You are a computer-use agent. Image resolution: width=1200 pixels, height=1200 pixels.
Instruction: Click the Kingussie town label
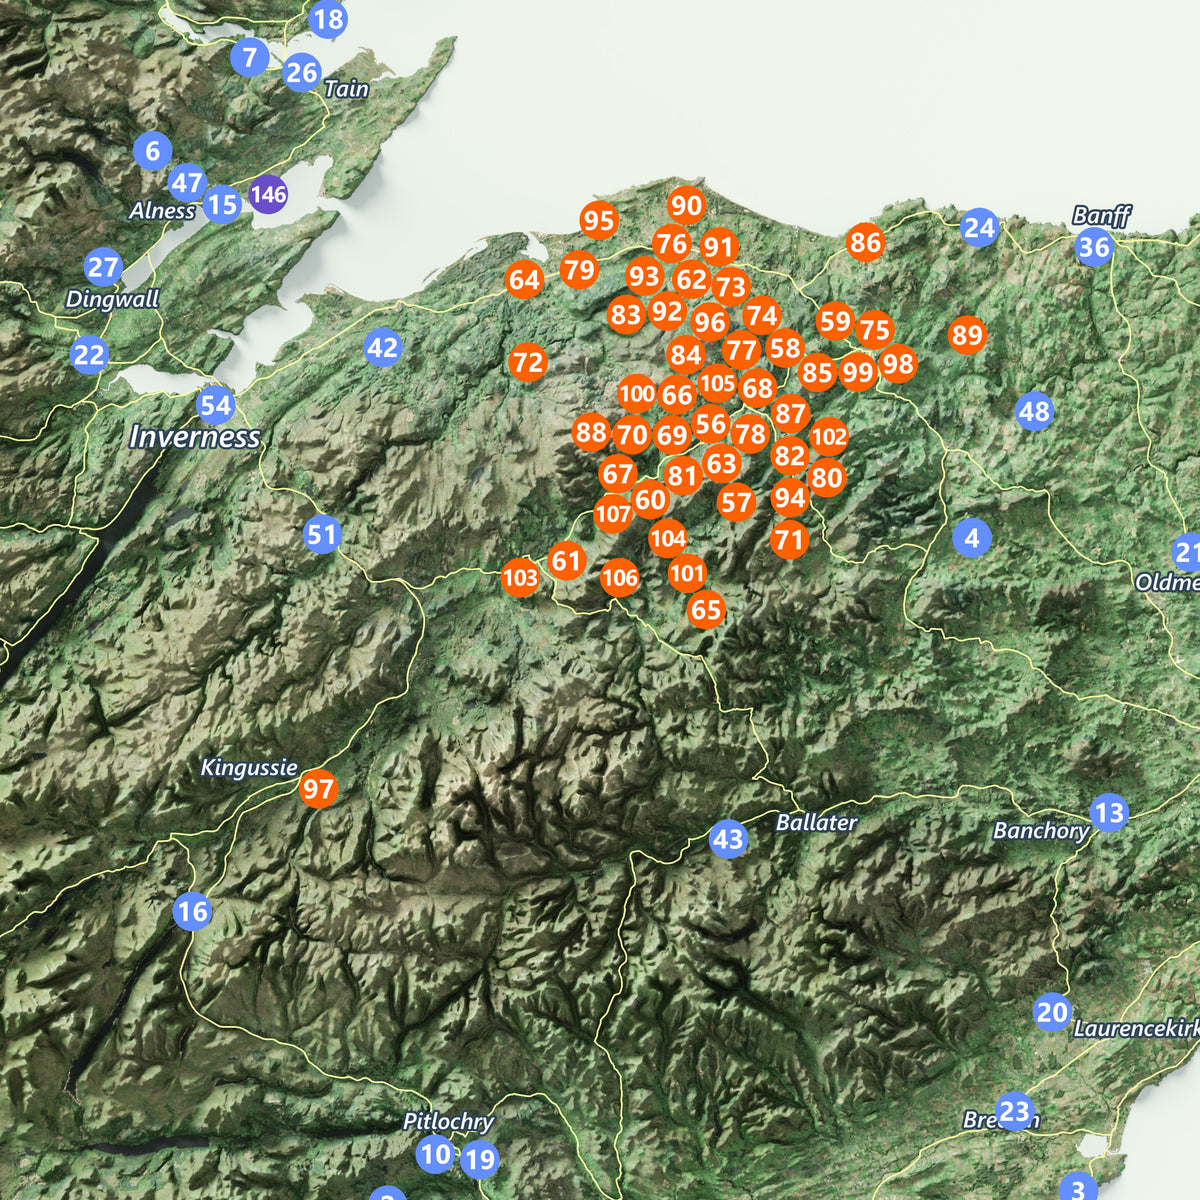click(x=249, y=768)
